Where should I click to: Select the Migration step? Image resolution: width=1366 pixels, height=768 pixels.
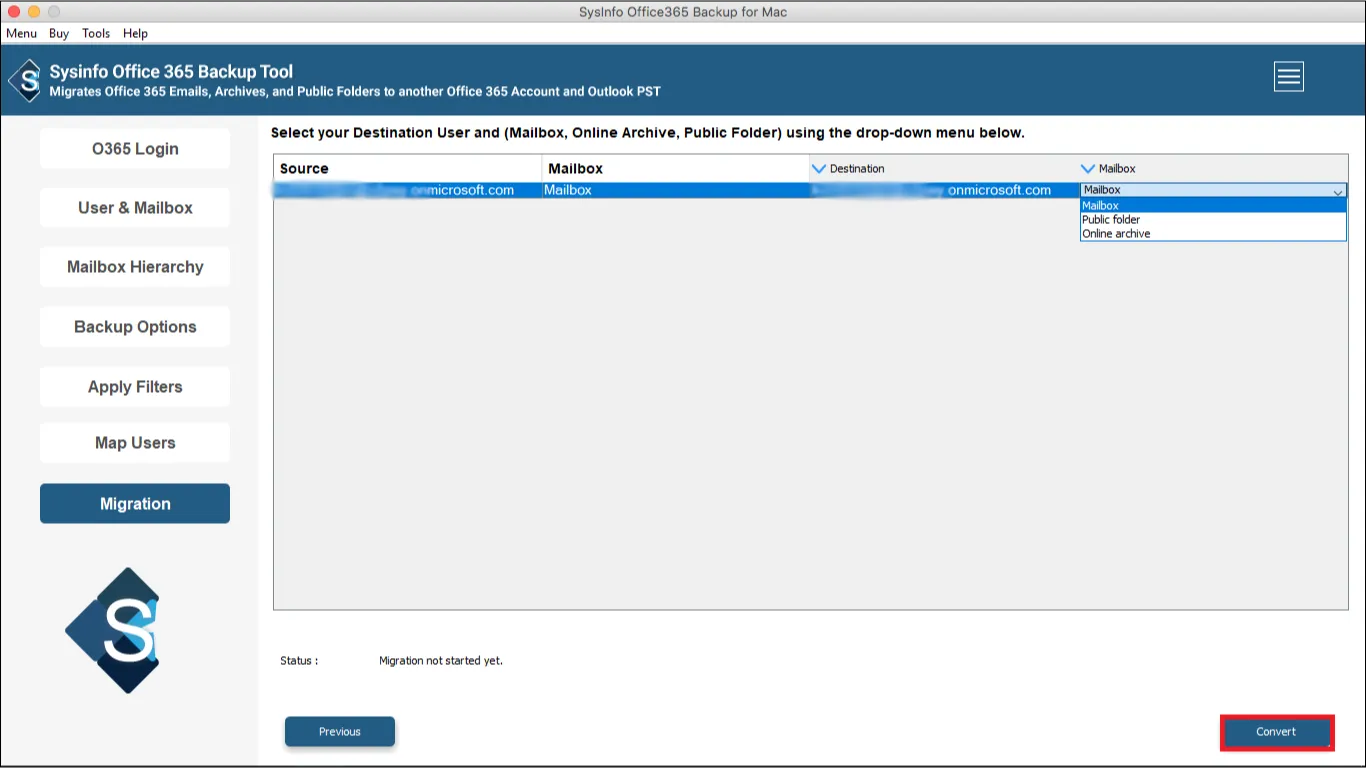tap(135, 504)
